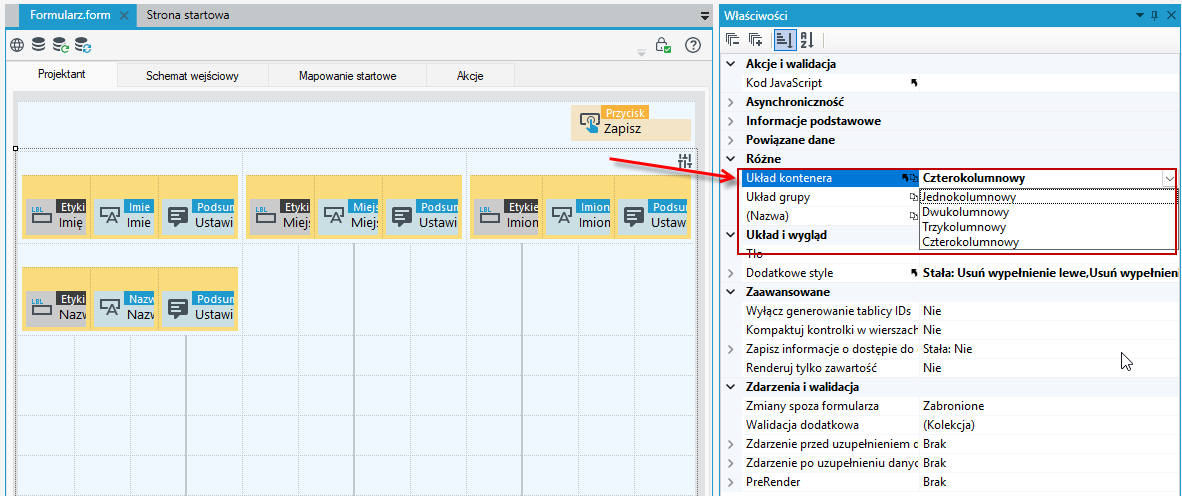Close the Formularz.form tab
The width and height of the screenshot is (1182, 496).
coord(124,15)
